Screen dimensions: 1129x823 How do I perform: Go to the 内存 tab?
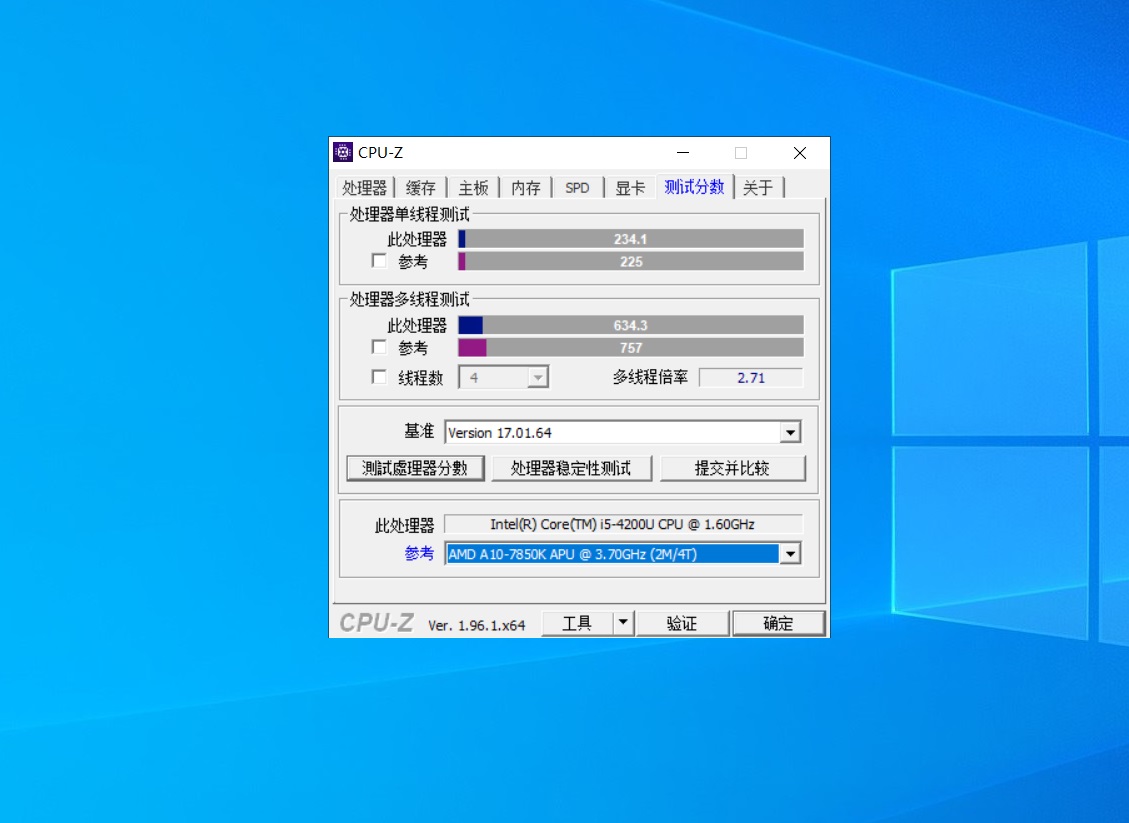[x=526, y=188]
